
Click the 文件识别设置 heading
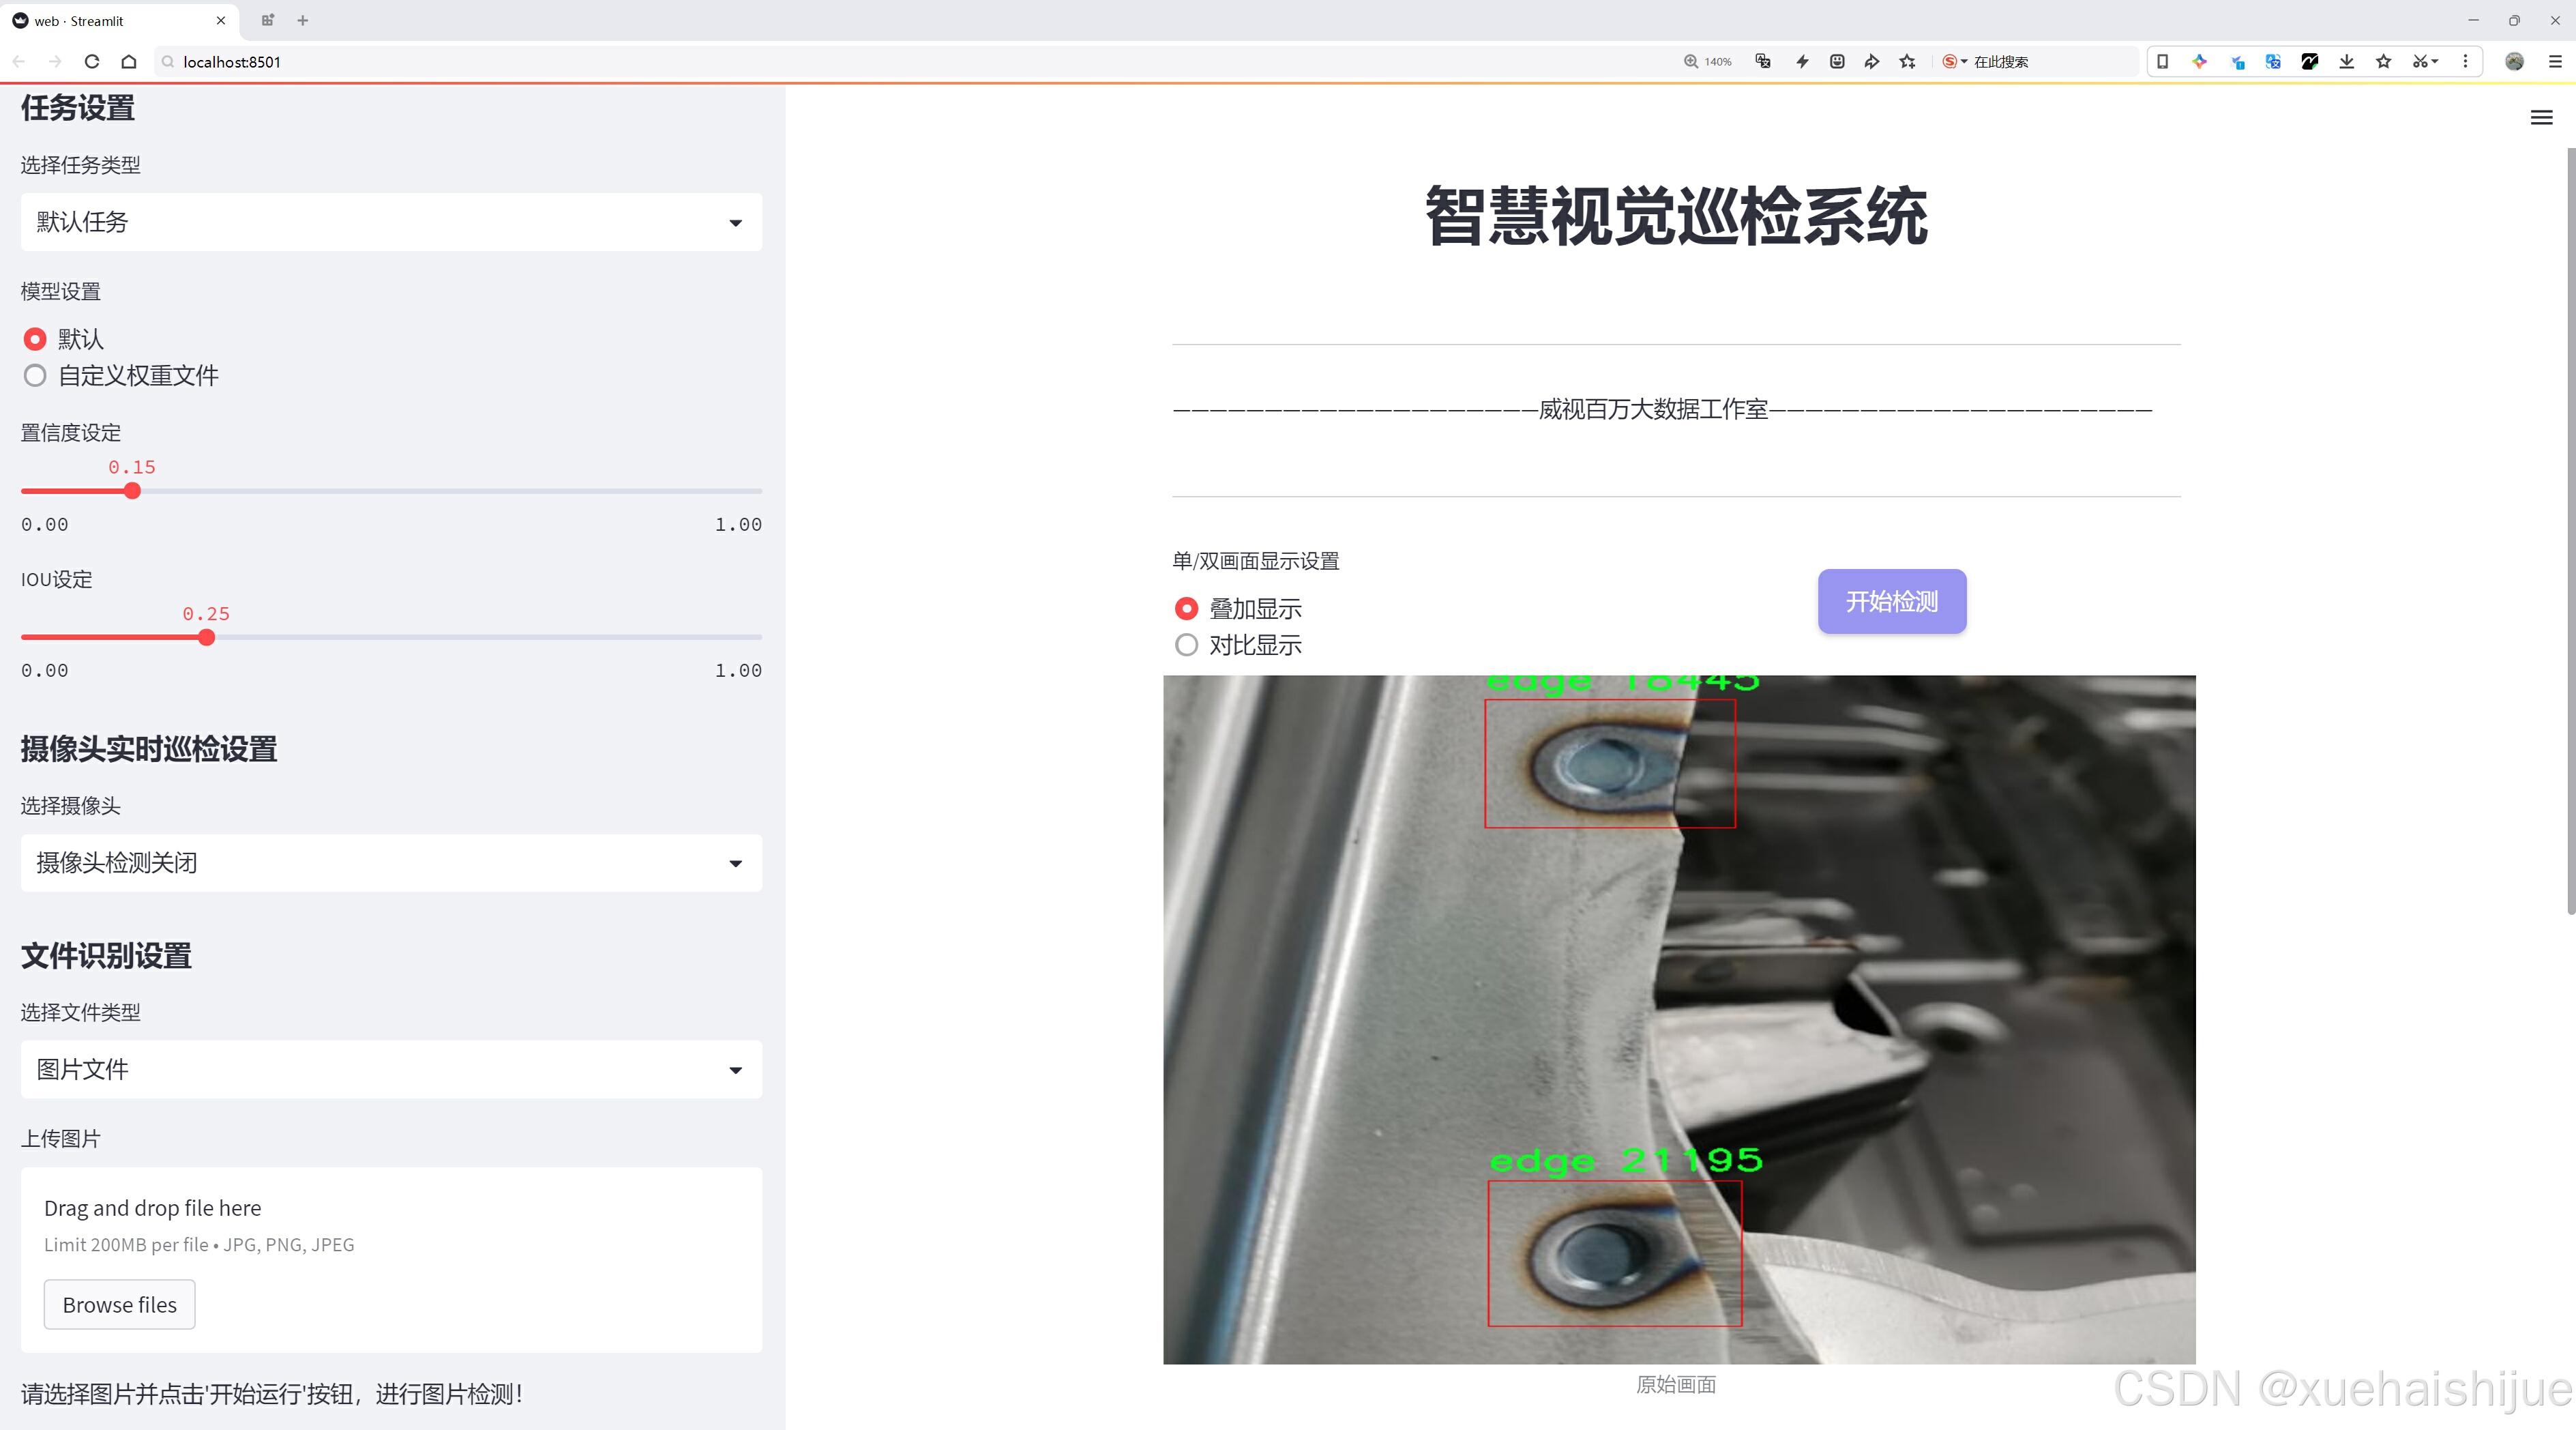[106, 956]
